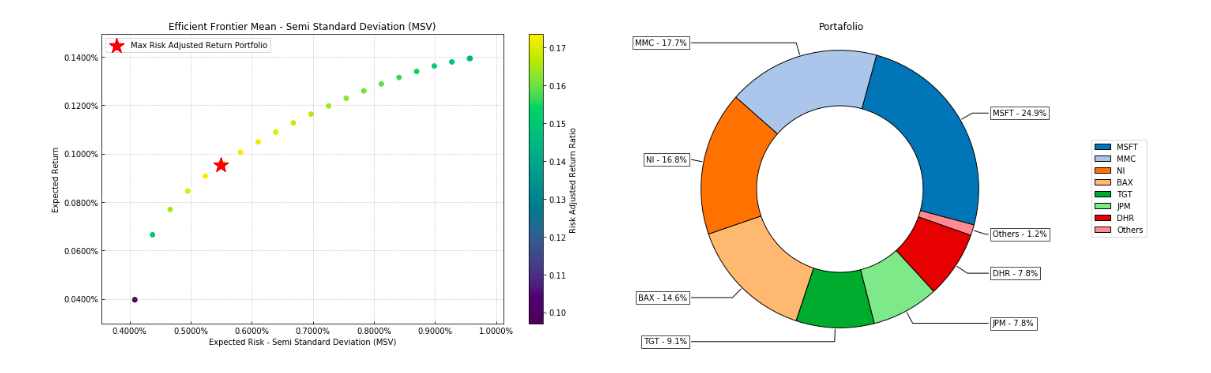Image resolution: width=1211 pixels, height=373 pixels.
Task: Select the purple lowest-return scatter point
Action: click(x=135, y=300)
